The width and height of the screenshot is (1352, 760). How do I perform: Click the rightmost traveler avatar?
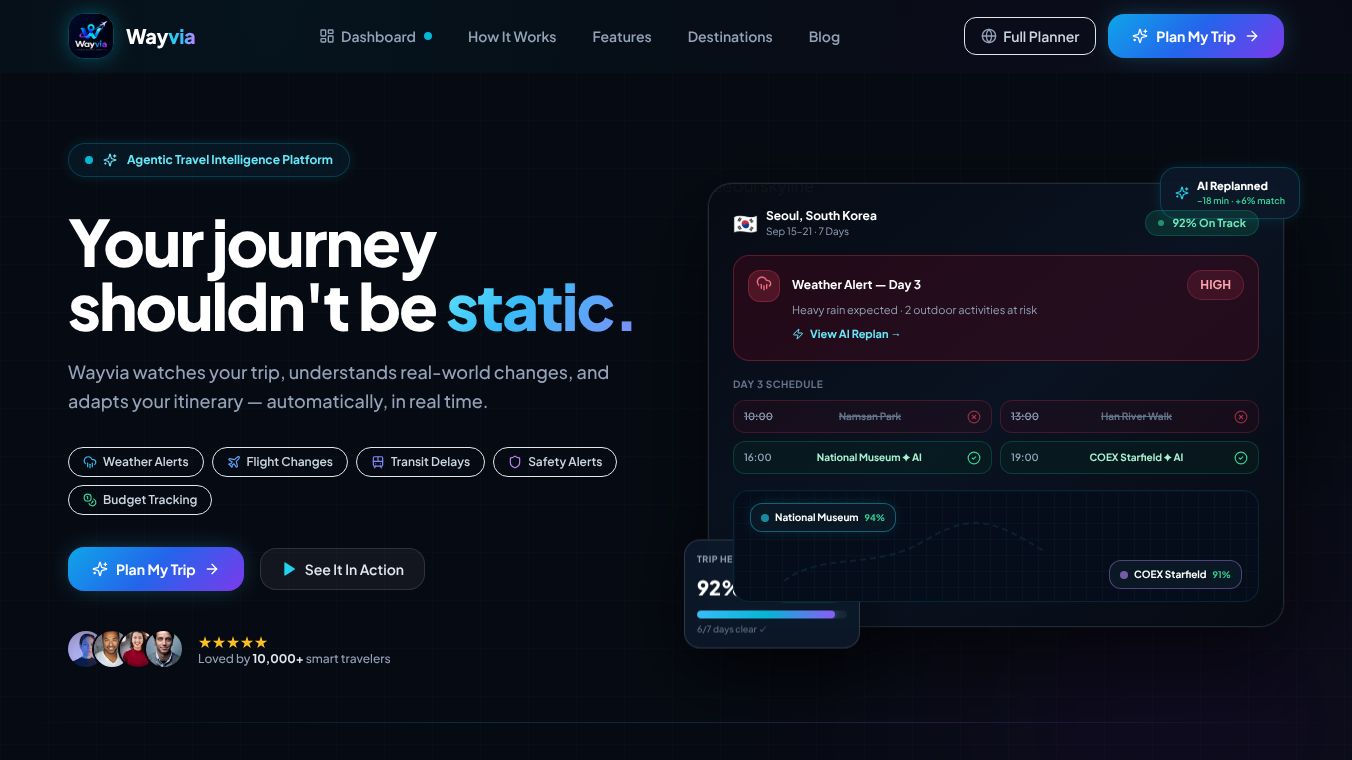pyautogui.click(x=164, y=649)
